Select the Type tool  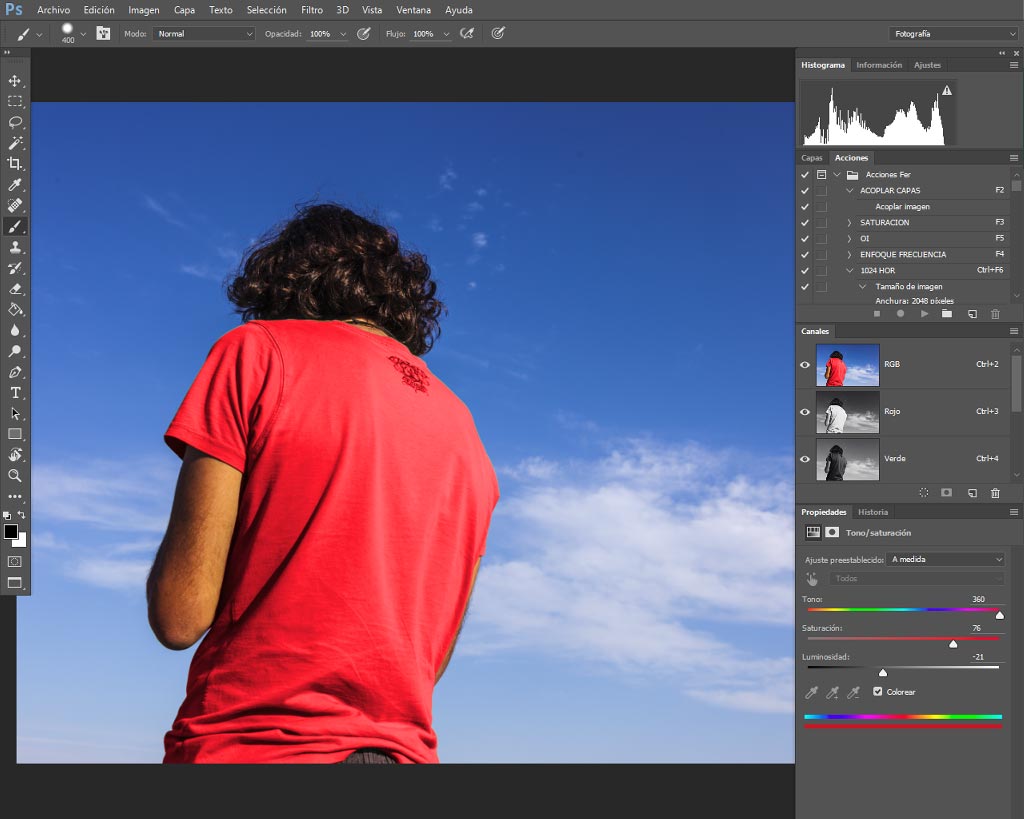pyautogui.click(x=14, y=393)
